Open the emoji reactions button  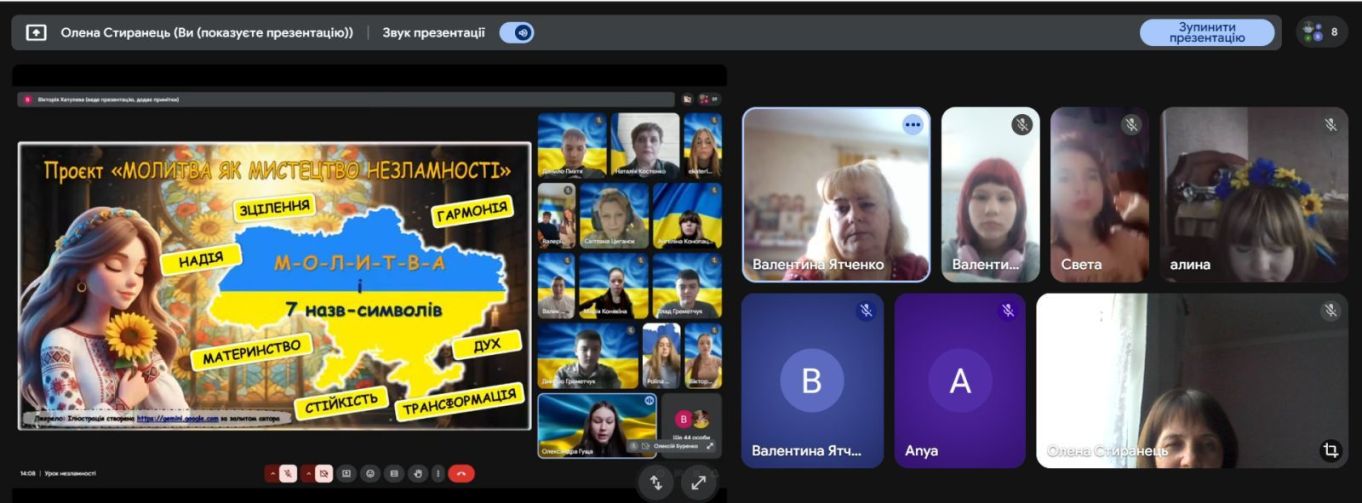(370, 473)
